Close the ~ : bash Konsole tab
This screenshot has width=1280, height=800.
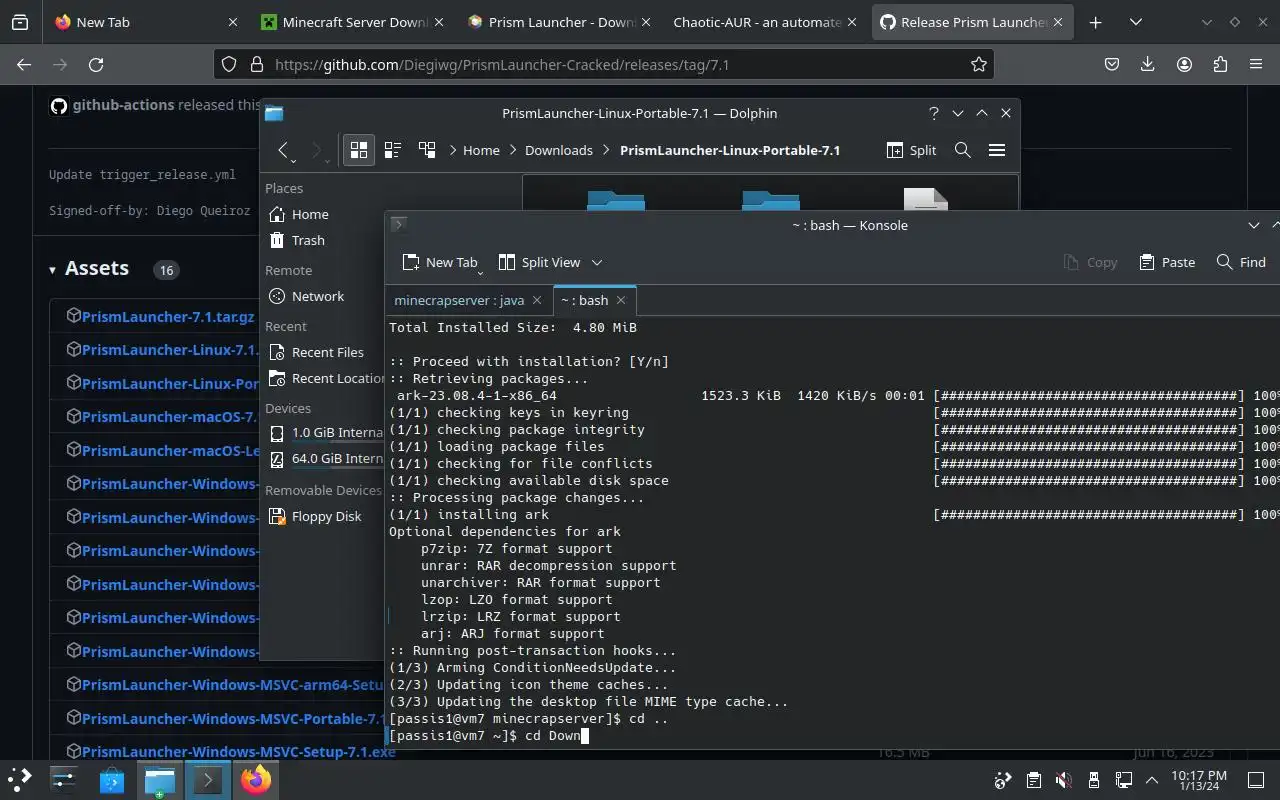[x=621, y=300]
